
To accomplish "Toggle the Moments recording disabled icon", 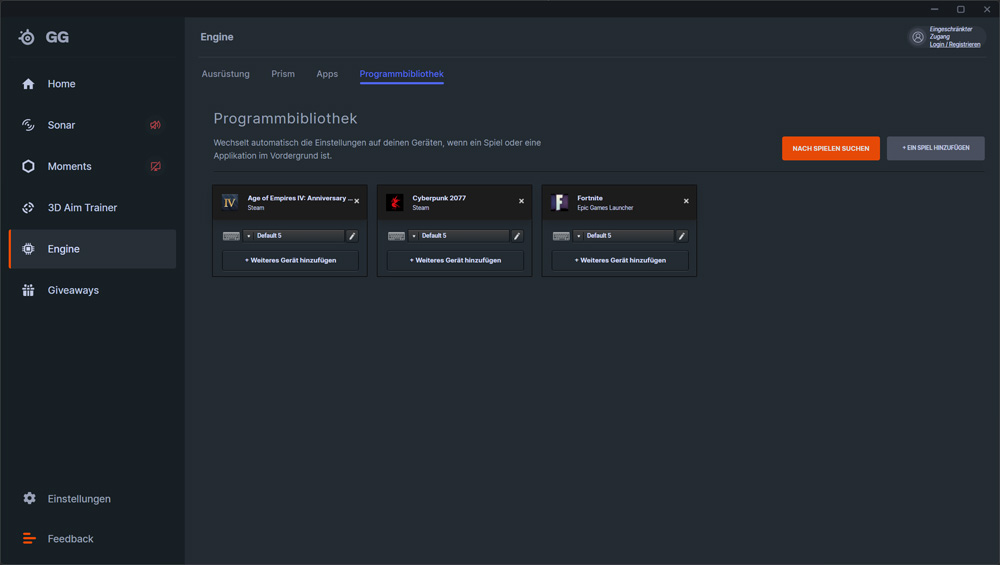I will [x=155, y=166].
